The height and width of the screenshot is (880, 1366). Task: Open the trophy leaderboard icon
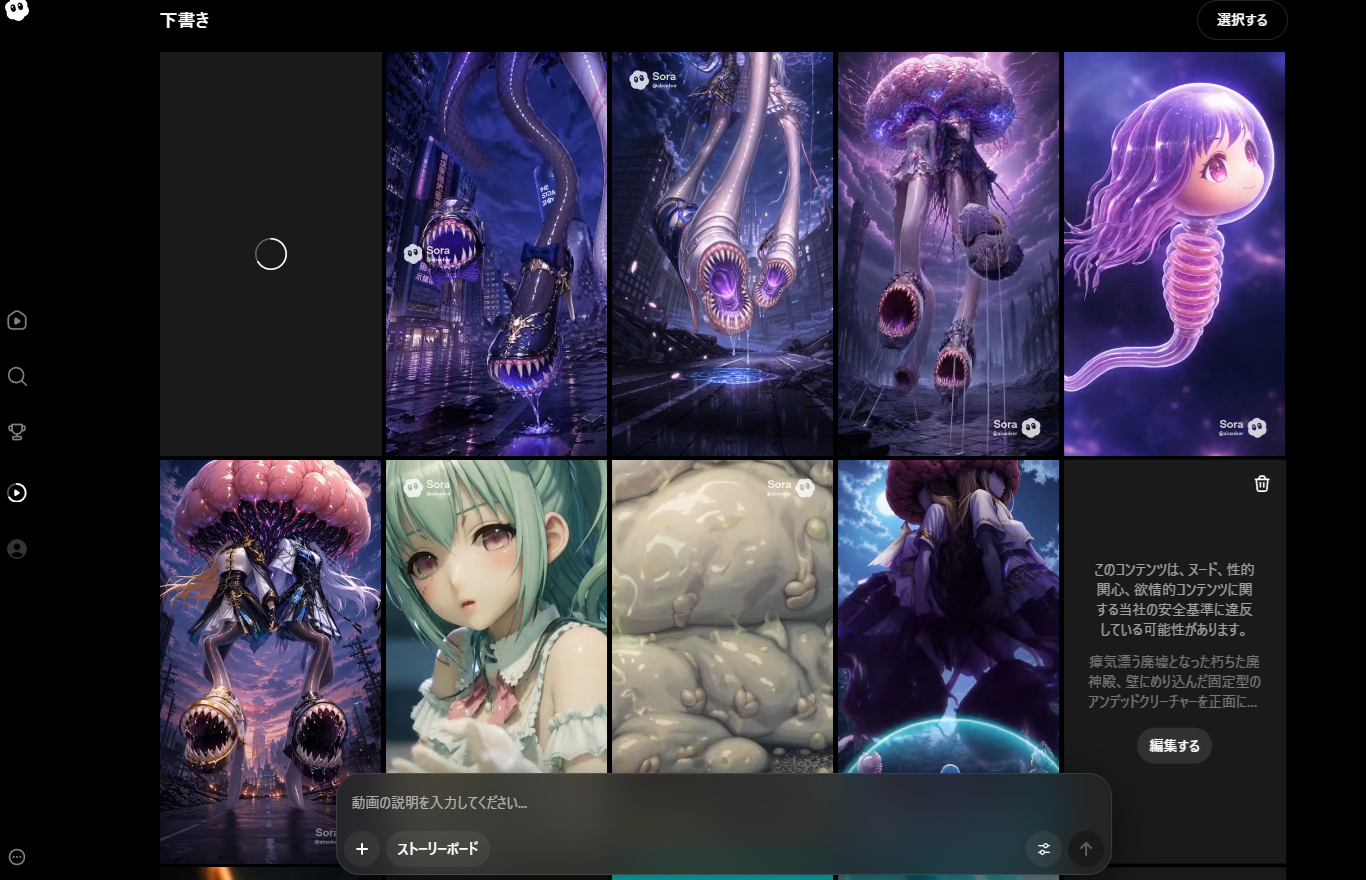tap(17, 432)
